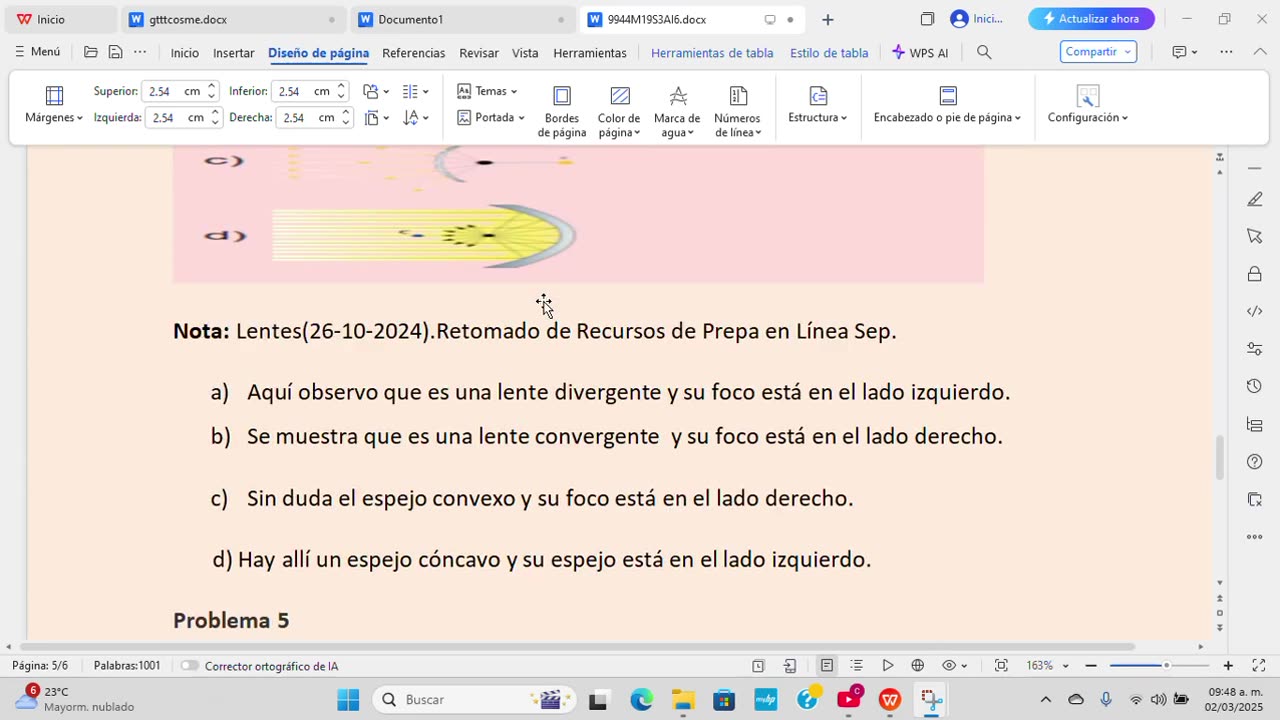The image size is (1280, 720).
Task: Open the code icon in right sidebar
Action: click(x=1255, y=311)
